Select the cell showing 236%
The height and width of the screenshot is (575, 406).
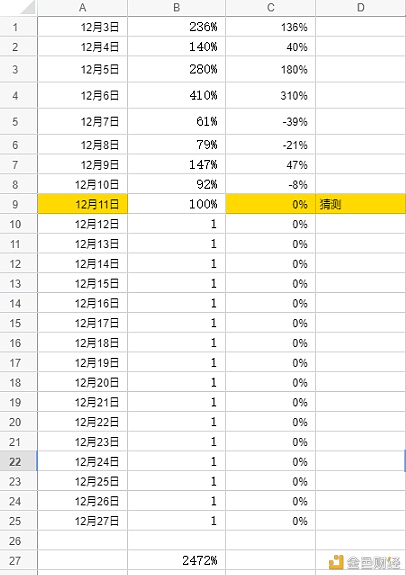click(x=176, y=27)
